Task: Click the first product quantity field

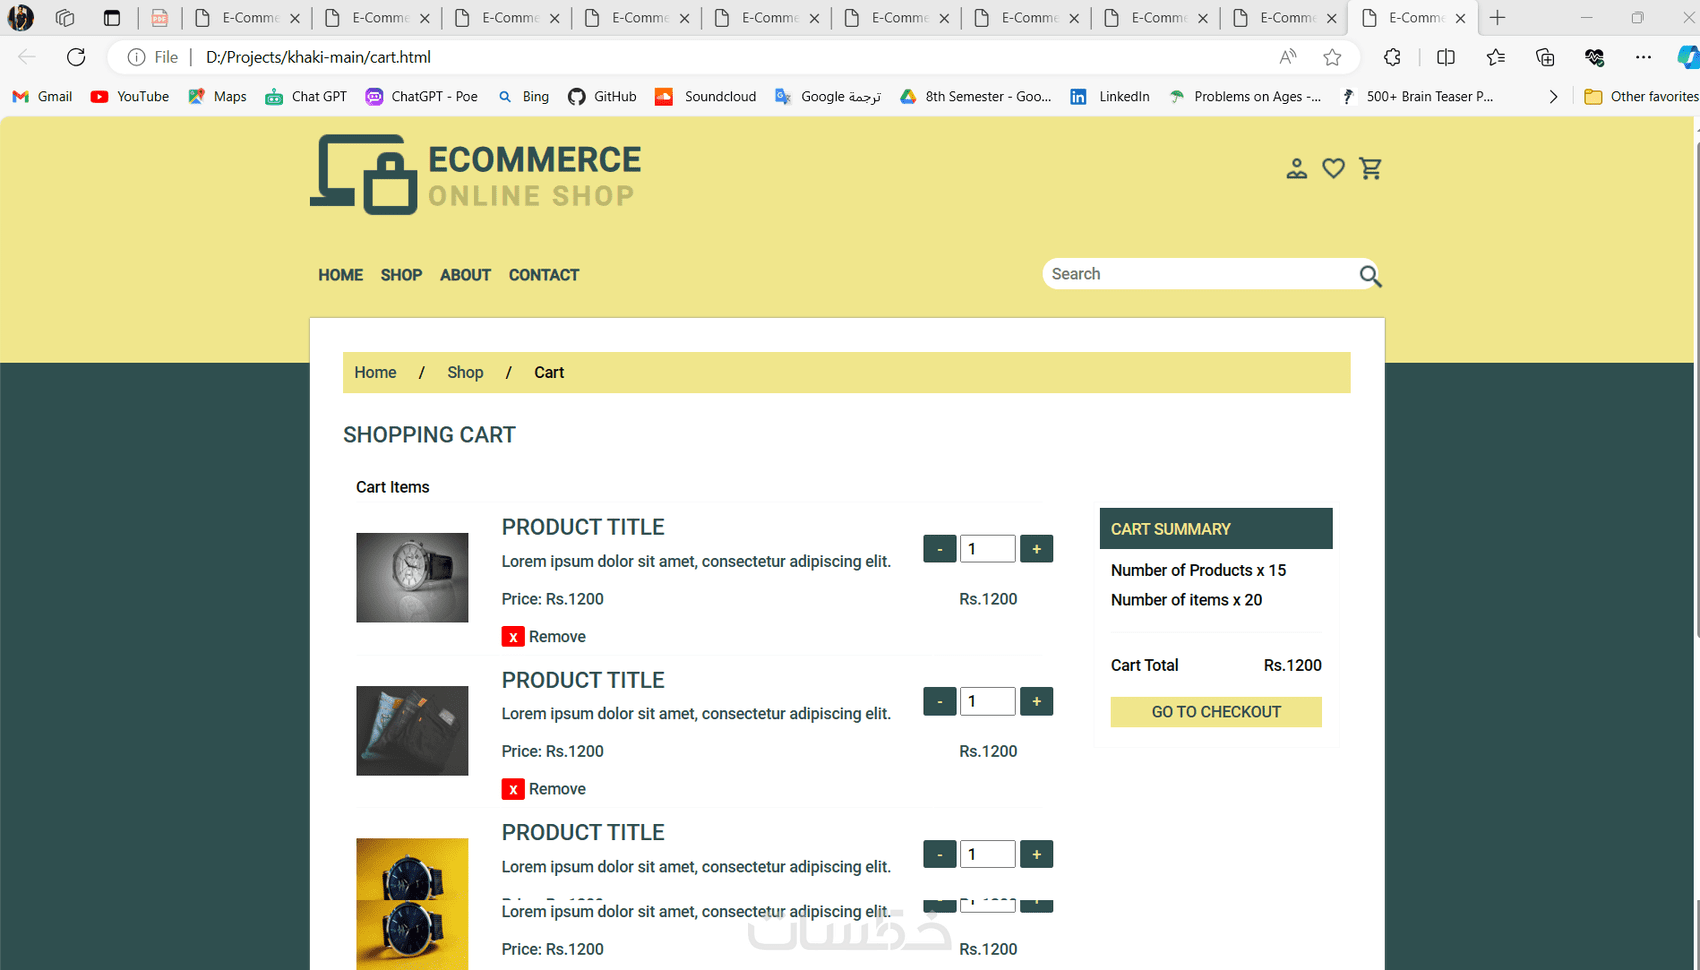Action: pyautogui.click(x=988, y=549)
